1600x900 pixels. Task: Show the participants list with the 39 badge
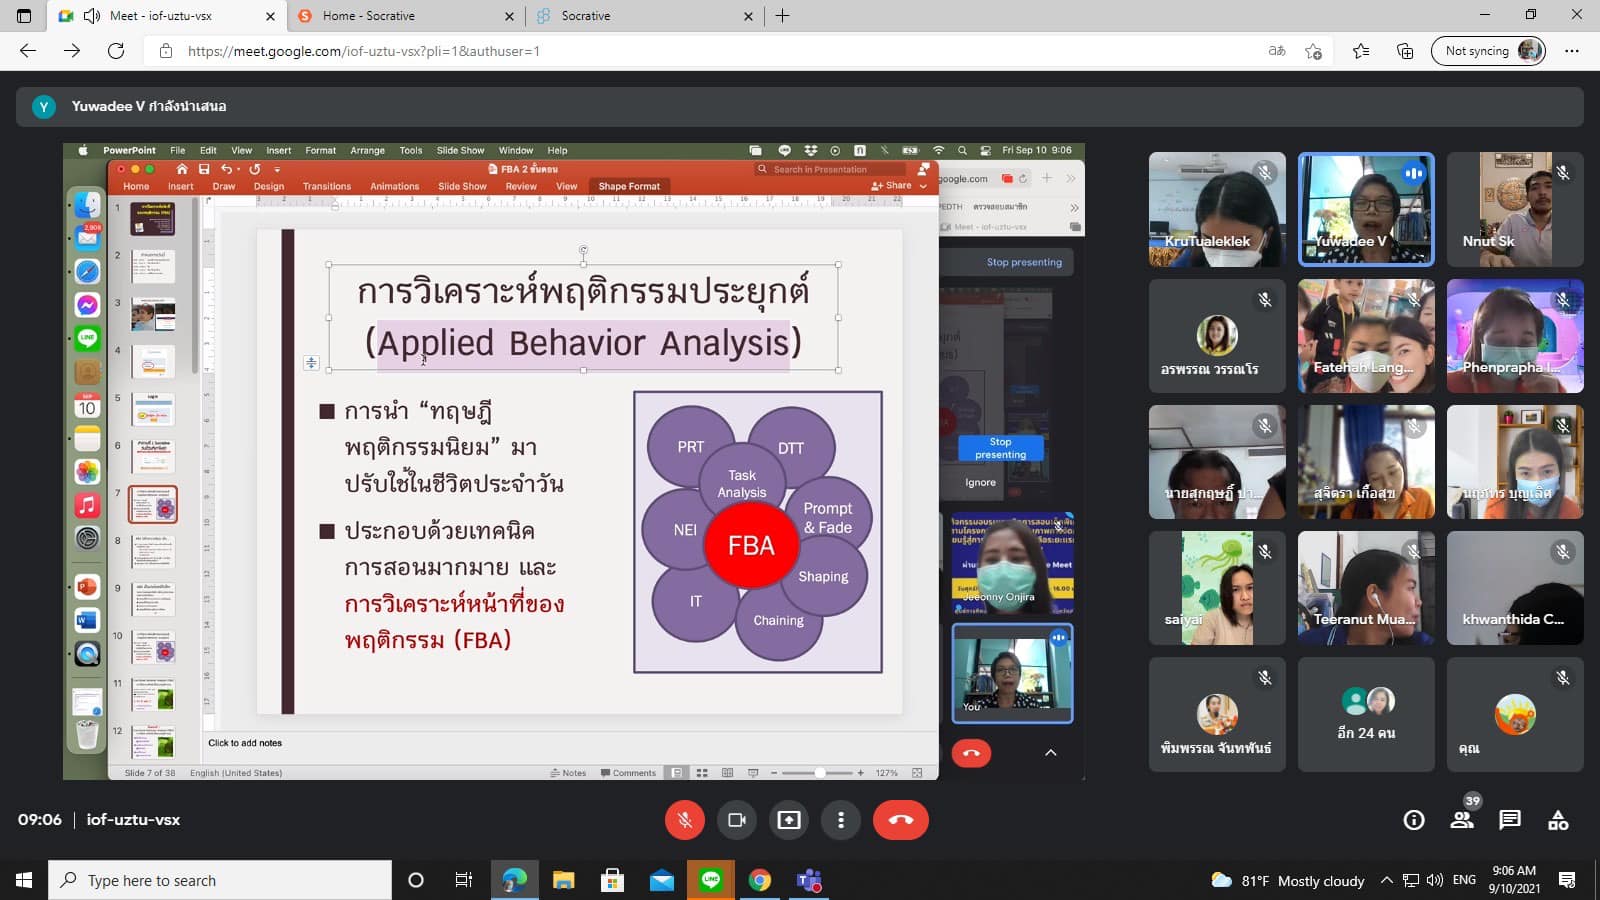pyautogui.click(x=1462, y=820)
